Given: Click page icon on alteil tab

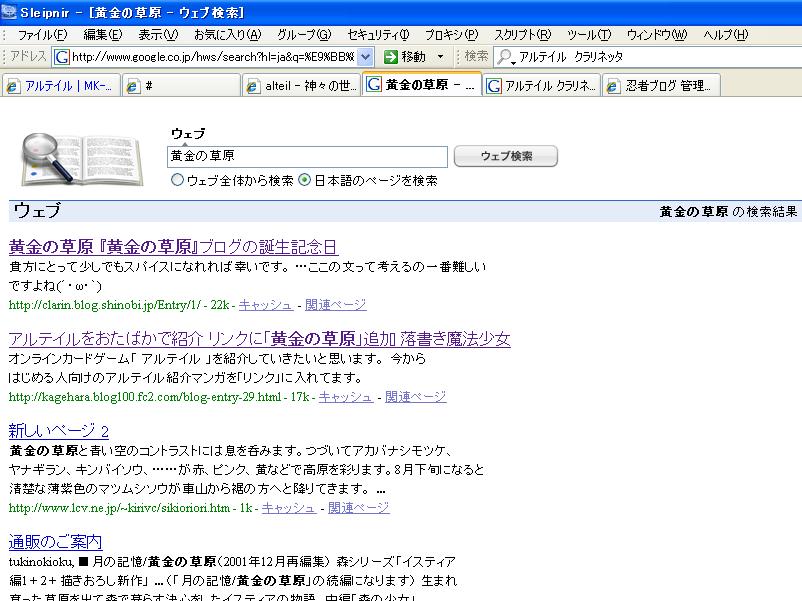Looking at the screenshot, I should pyautogui.click(x=252, y=86).
